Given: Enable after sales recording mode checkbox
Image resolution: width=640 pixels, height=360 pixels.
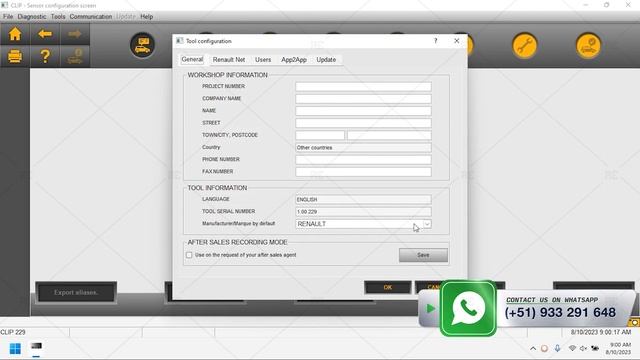Looking at the screenshot, I should point(189,255).
